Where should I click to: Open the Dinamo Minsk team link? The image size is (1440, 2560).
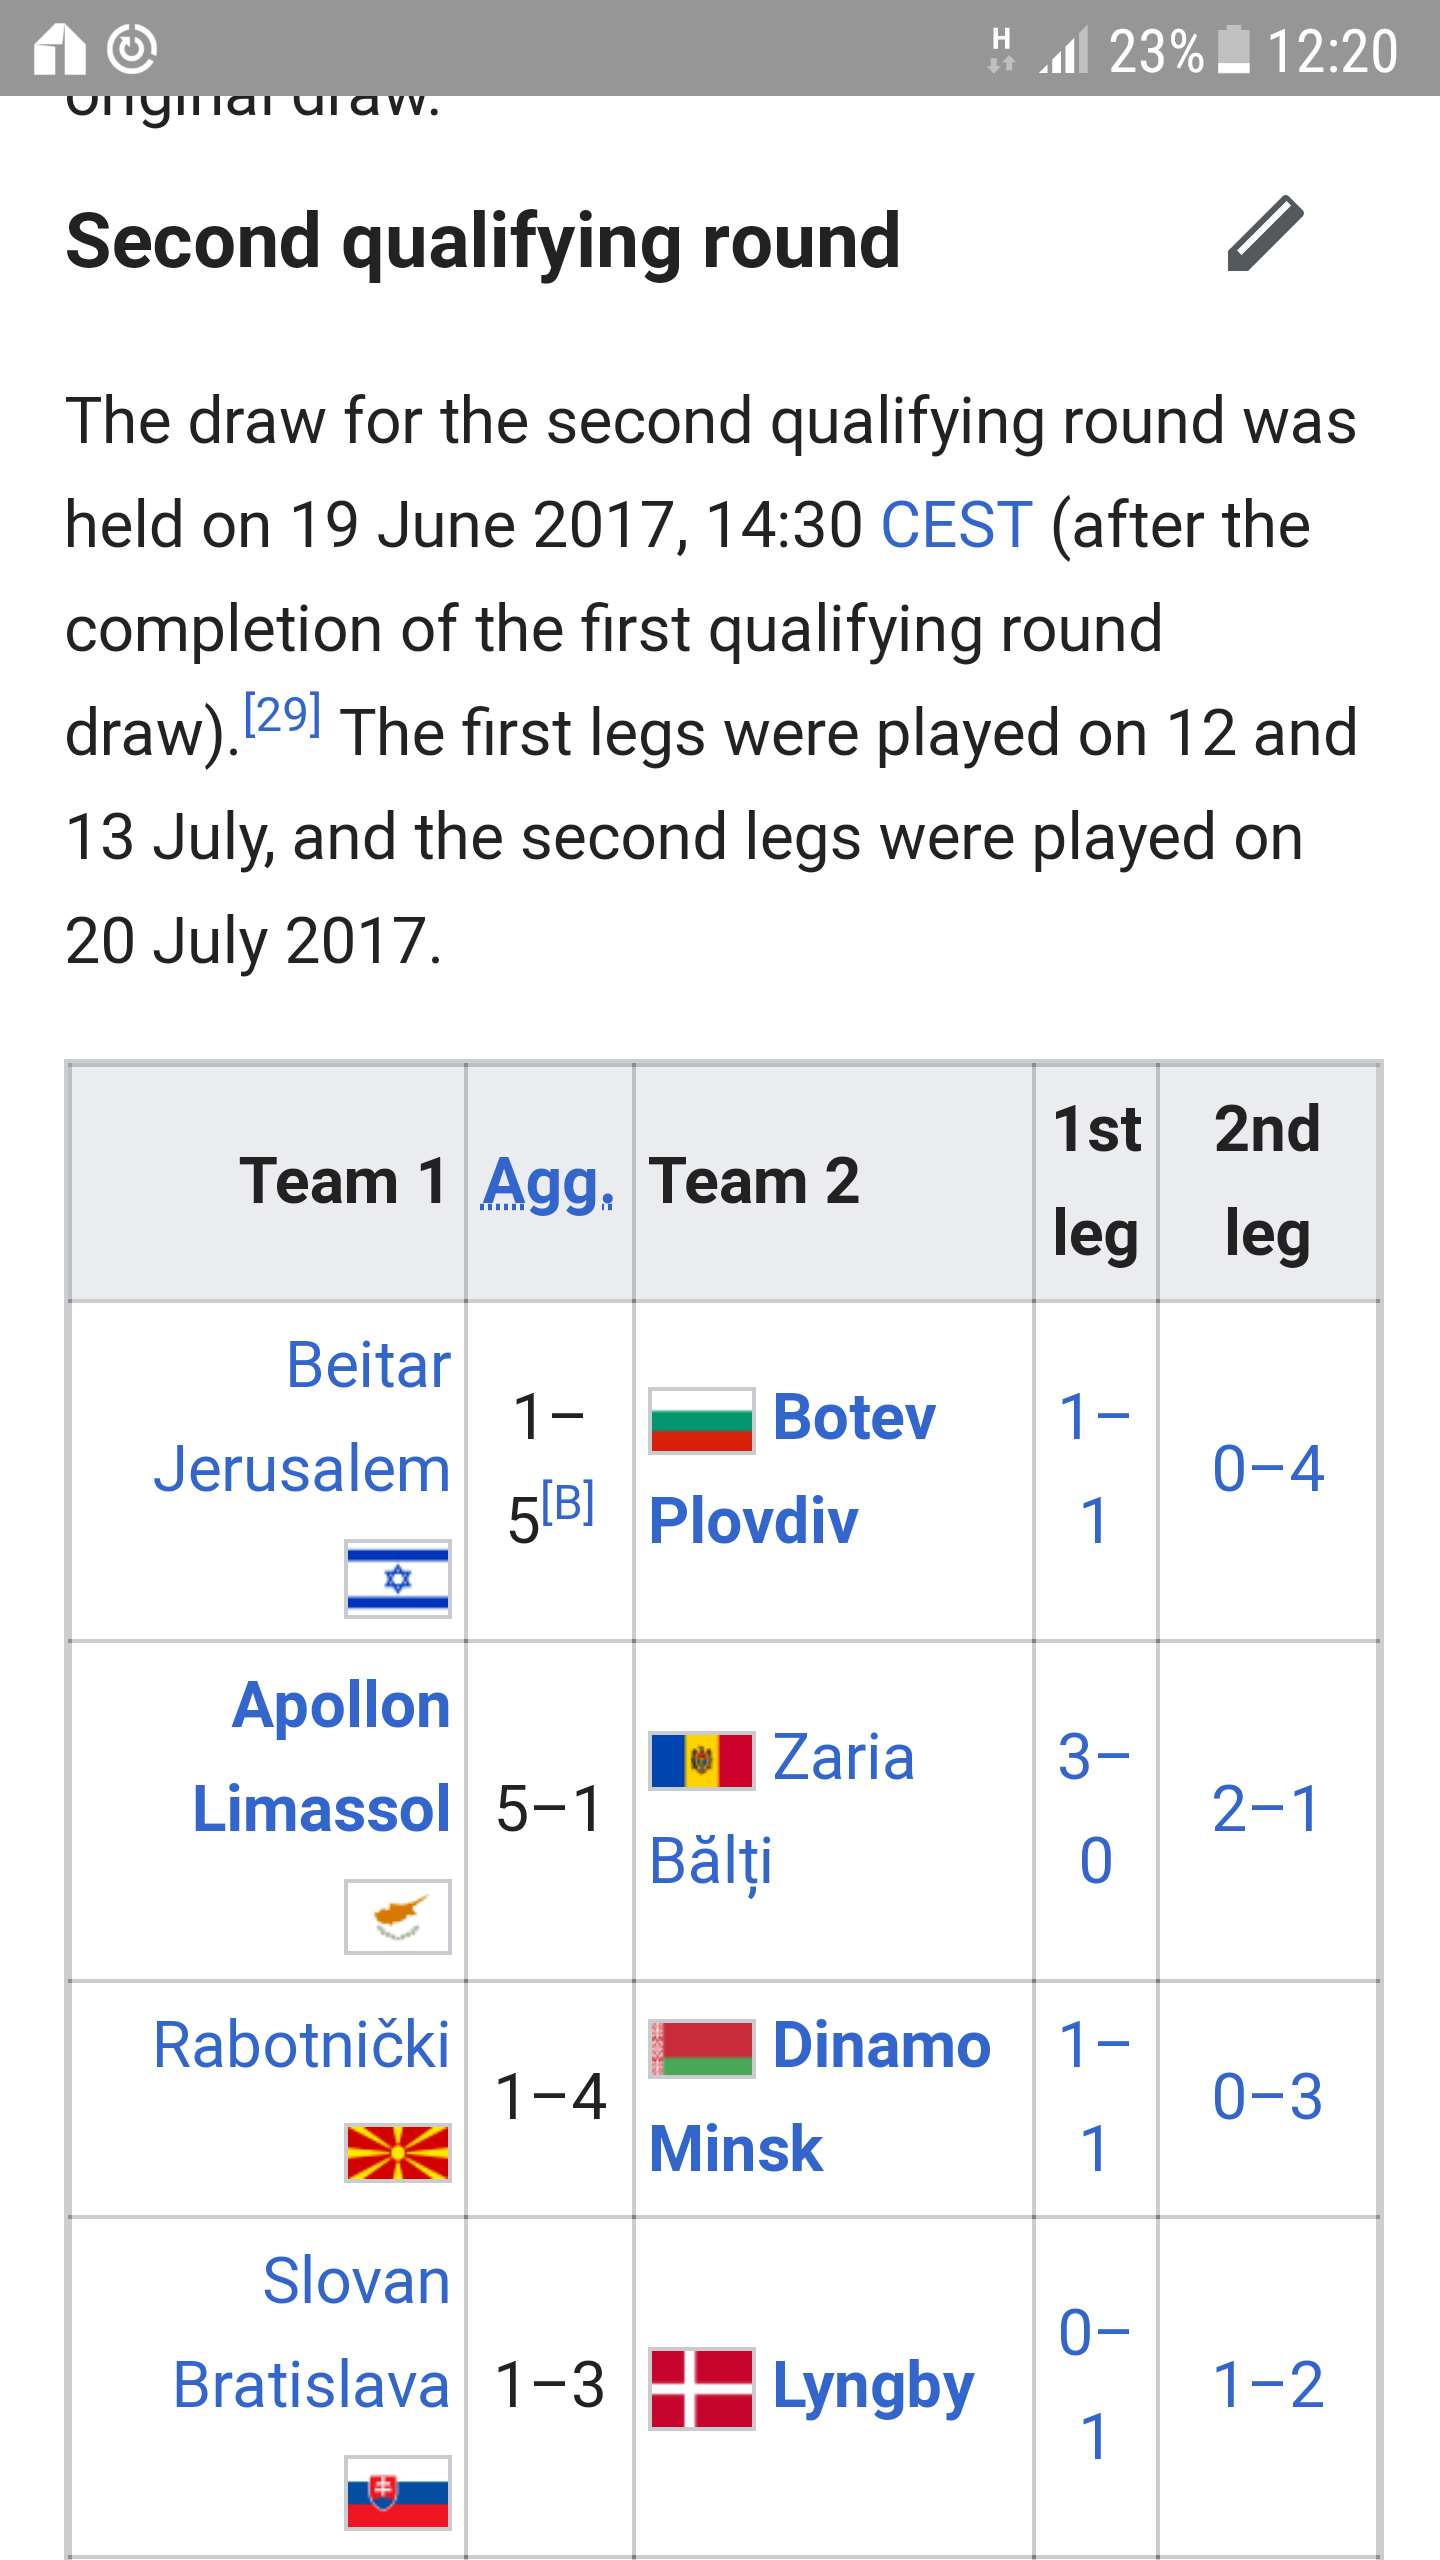pos(820,2097)
